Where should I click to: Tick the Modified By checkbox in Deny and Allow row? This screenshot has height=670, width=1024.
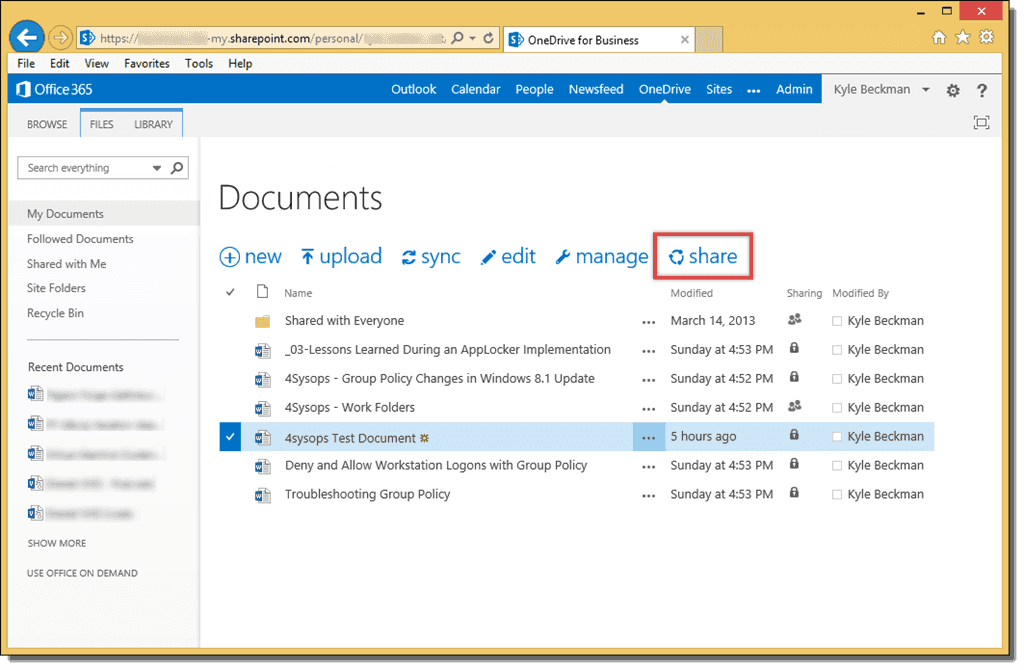point(837,466)
